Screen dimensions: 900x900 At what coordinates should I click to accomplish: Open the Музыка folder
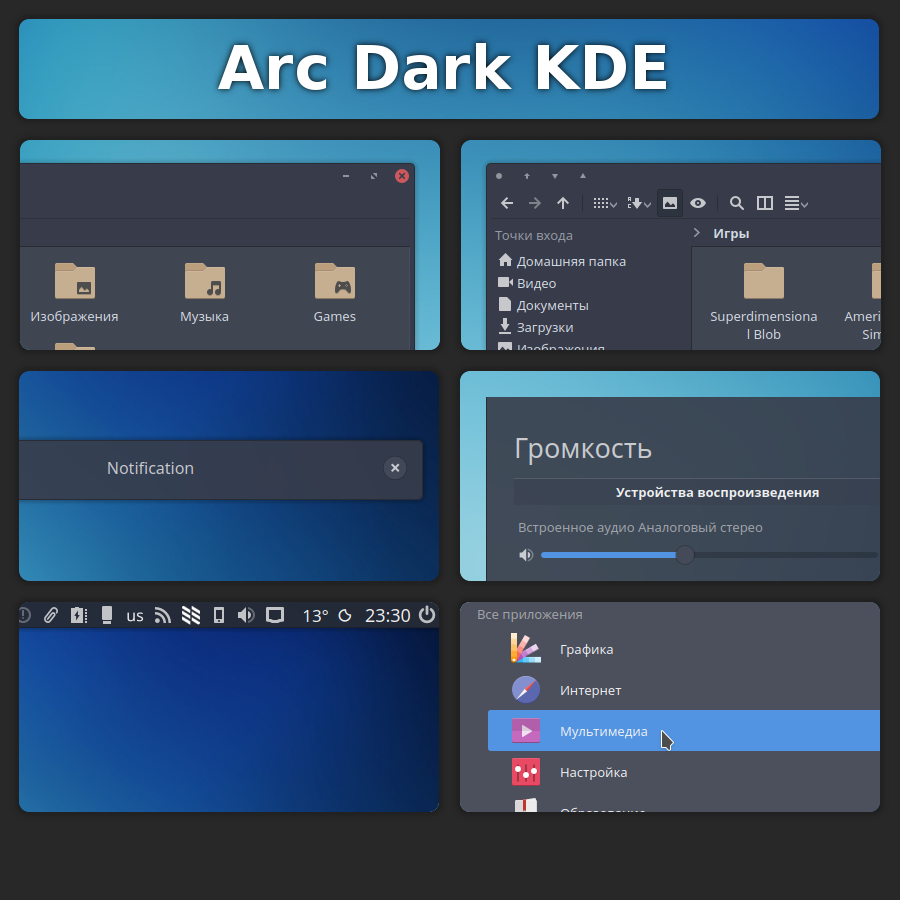(x=204, y=293)
